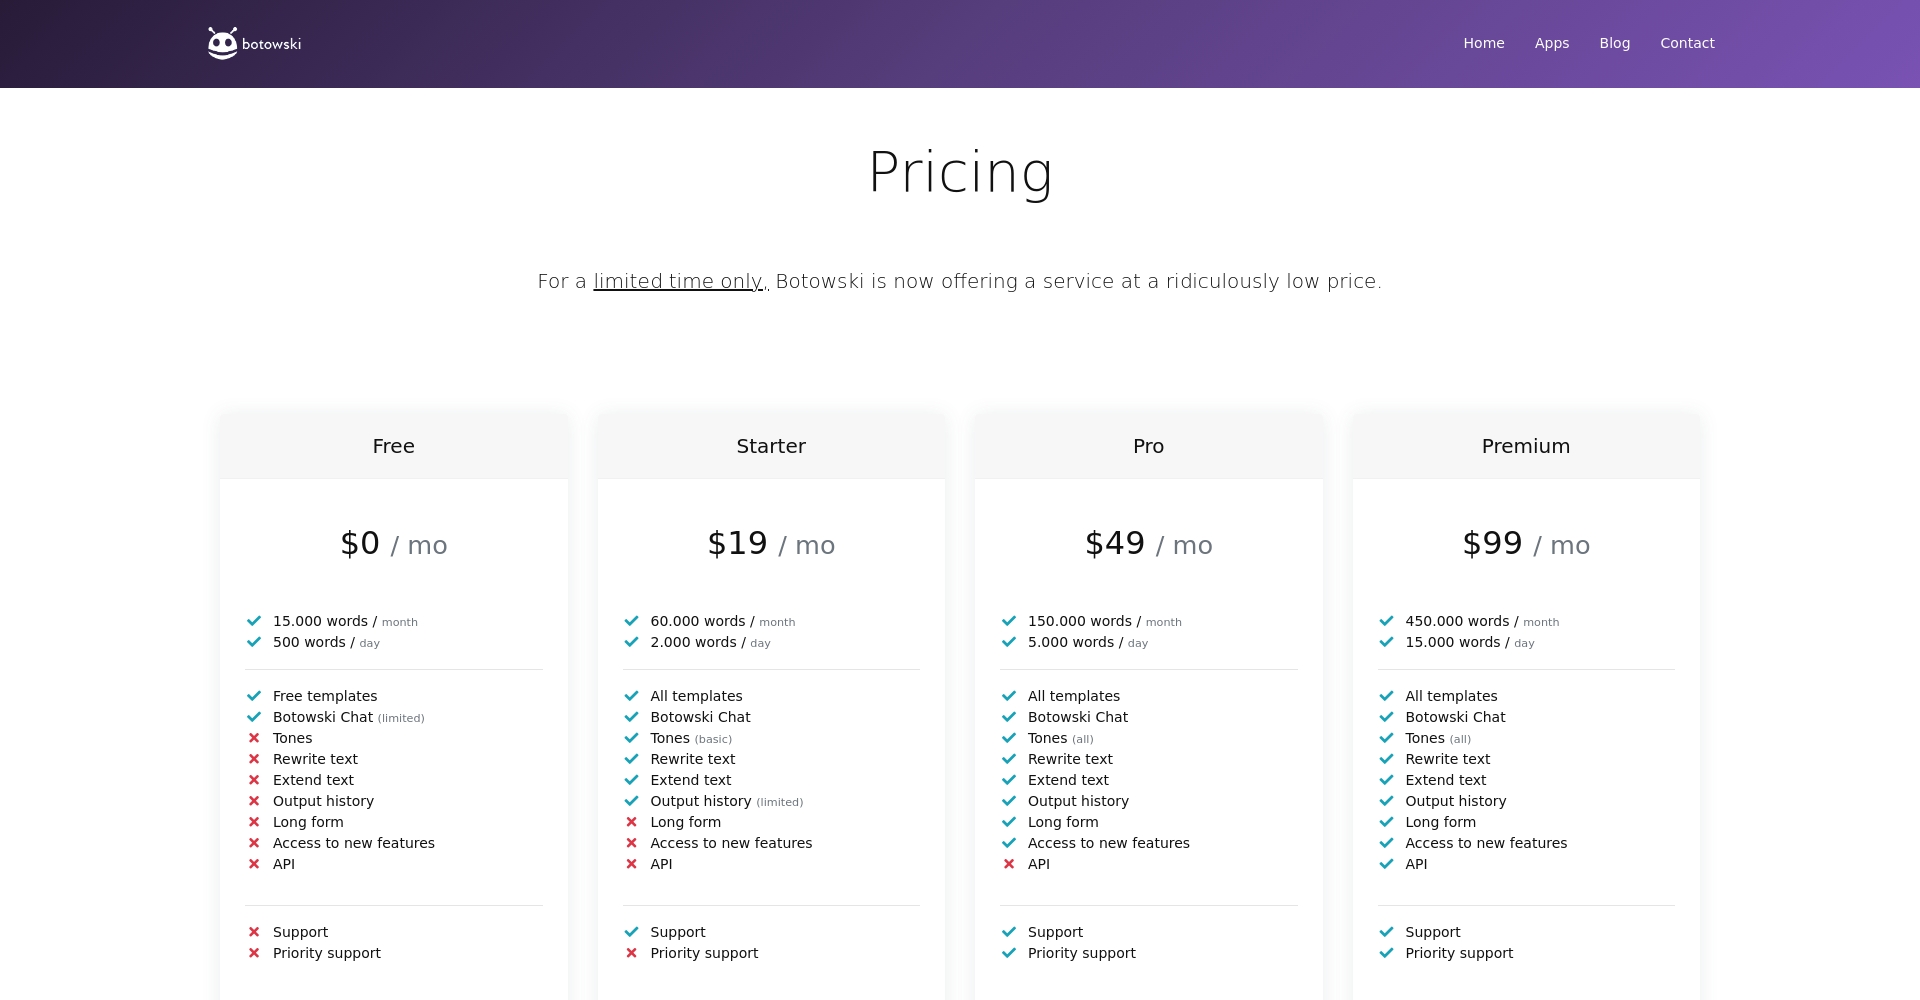Click the red X beside Free plan Tones
The height and width of the screenshot is (1000, 1920).
point(254,738)
